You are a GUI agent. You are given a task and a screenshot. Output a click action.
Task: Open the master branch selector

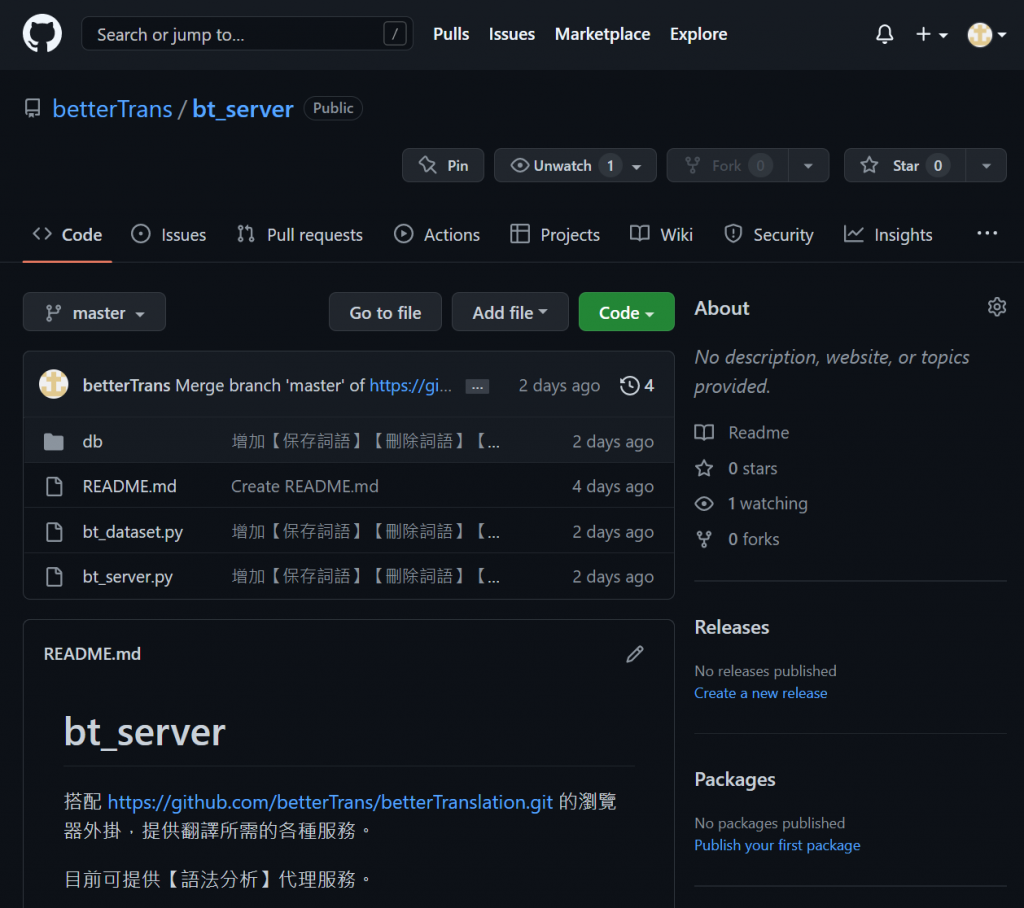pyautogui.click(x=94, y=312)
